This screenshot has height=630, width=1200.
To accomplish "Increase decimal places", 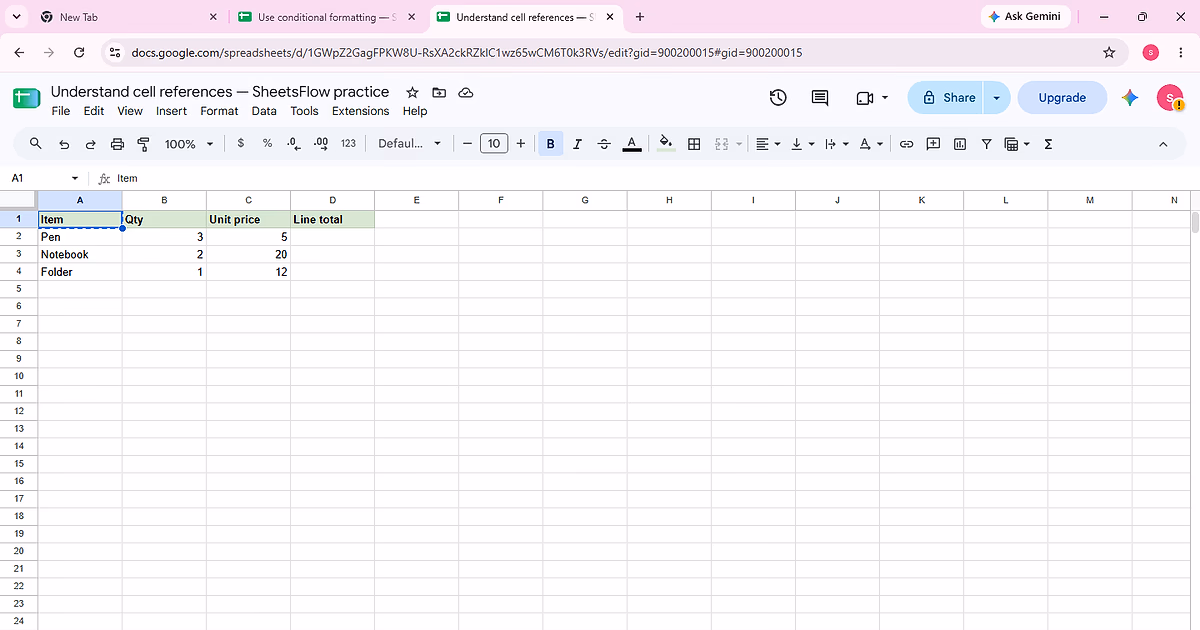I will click(x=320, y=144).
